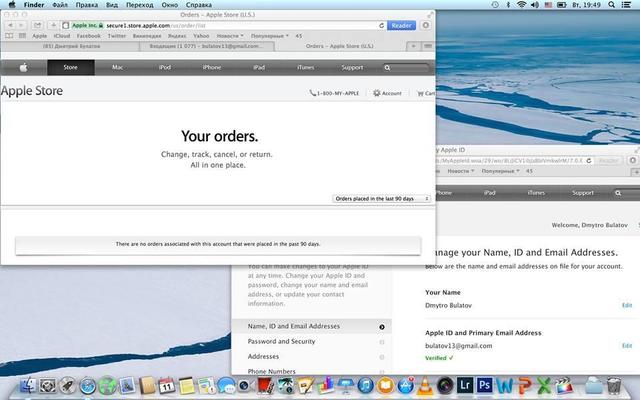This screenshot has width=640, height=400.
Task: Open Spotlight search in the menu bar
Action: point(613,5)
